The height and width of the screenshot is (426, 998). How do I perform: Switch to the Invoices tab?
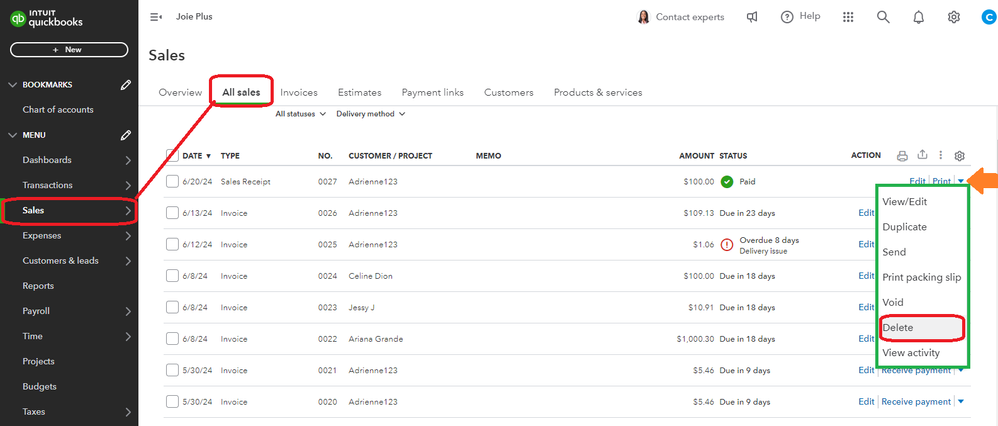pos(299,93)
